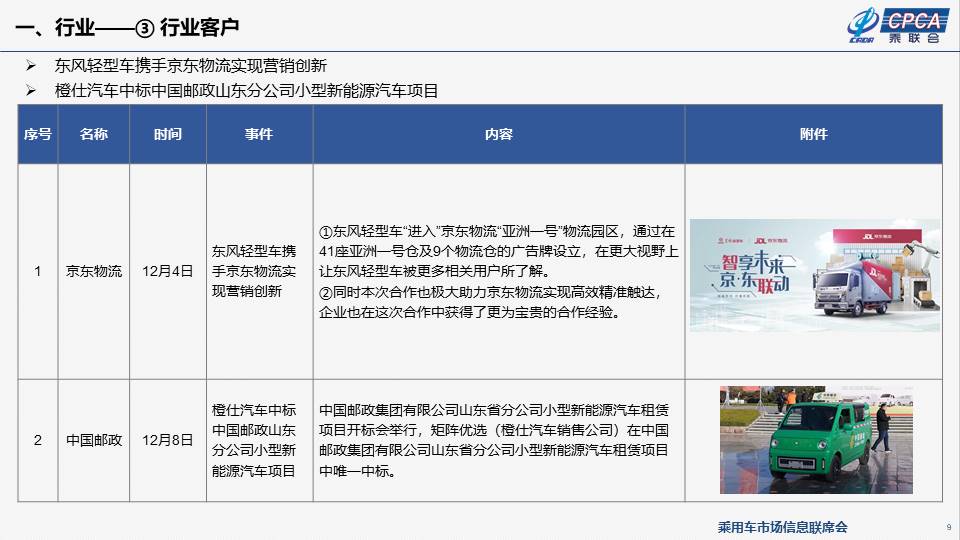Select content text about 中国邮政集团山东省分公司
960x540 pixels.
coord(493,440)
